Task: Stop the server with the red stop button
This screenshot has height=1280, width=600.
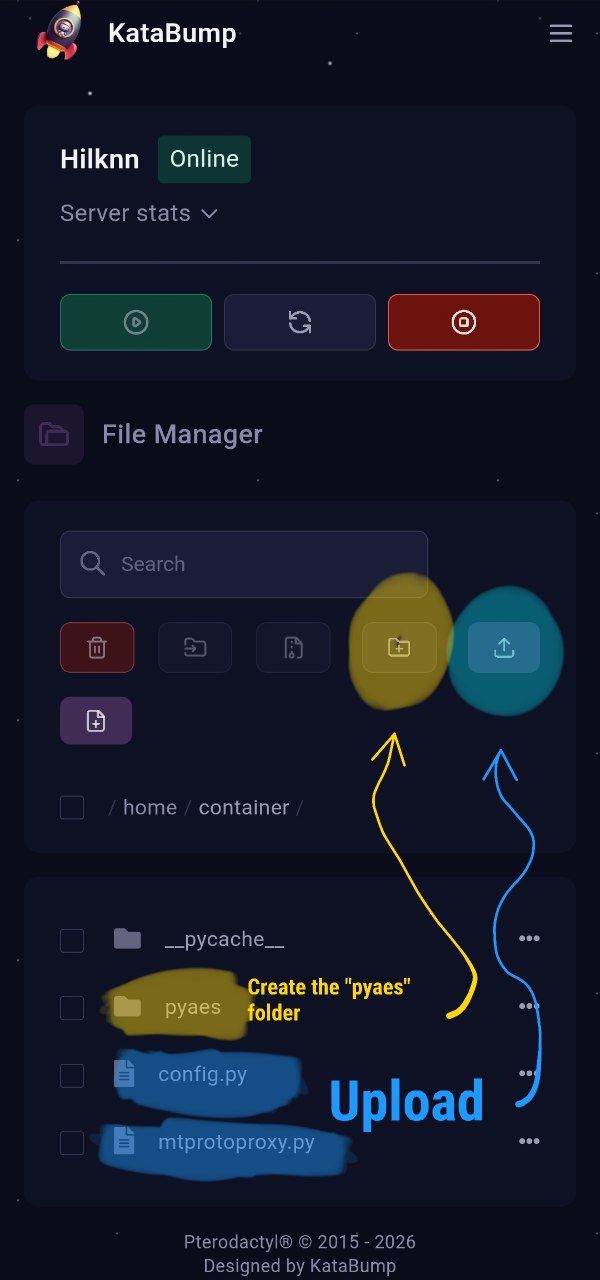Action: pos(464,322)
